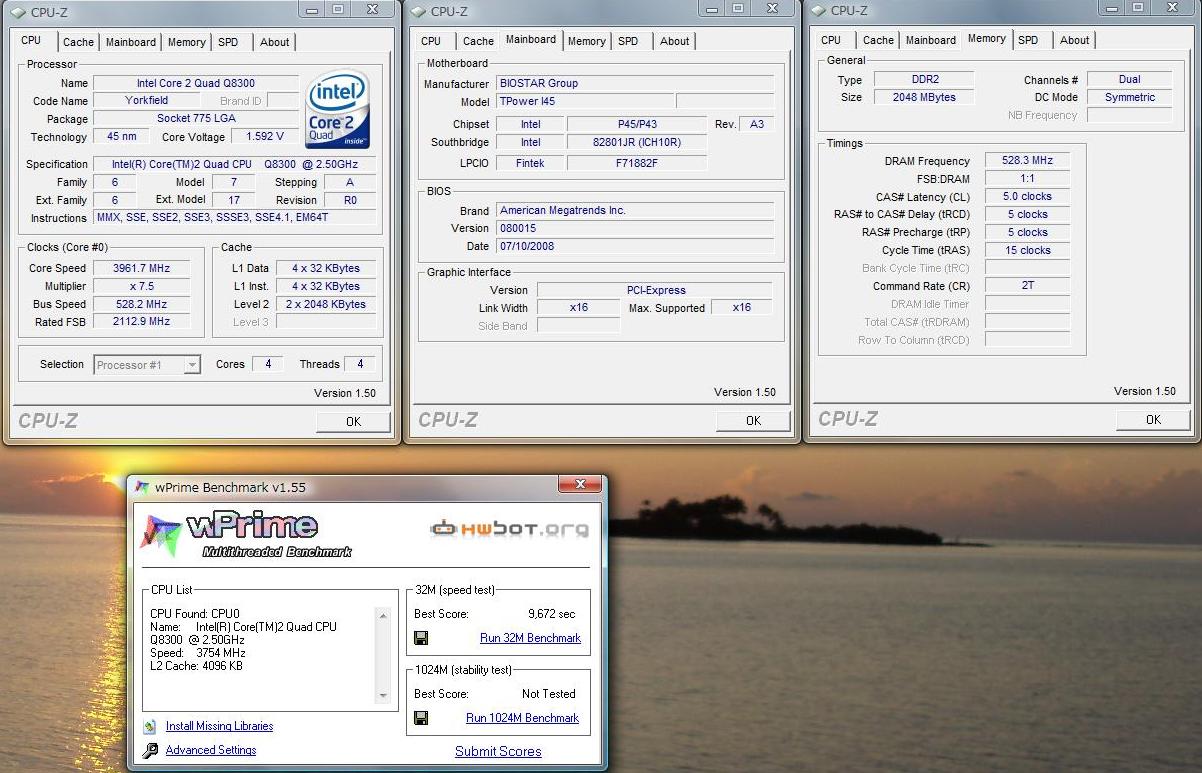Viewport: 1202px width, 773px height.
Task: Click the processor name Intel Core 2 Quad Q8300
Action: point(196,83)
